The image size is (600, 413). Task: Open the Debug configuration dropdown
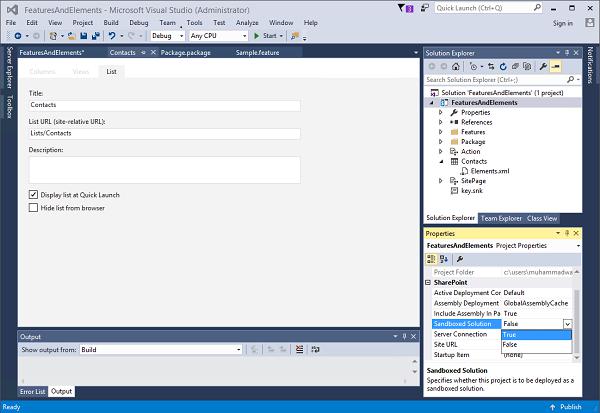click(168, 36)
